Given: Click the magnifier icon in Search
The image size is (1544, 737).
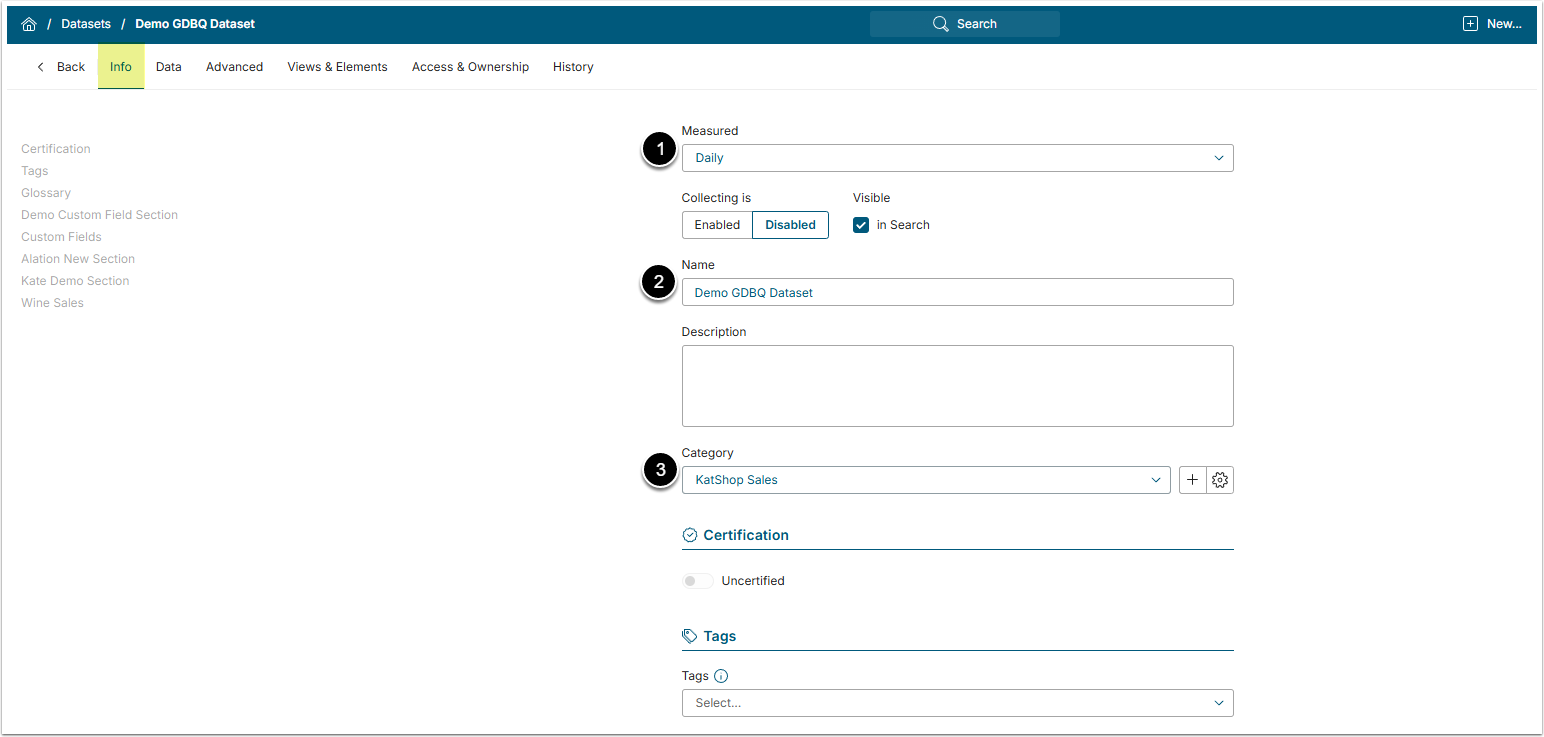Looking at the screenshot, I should (x=940, y=24).
